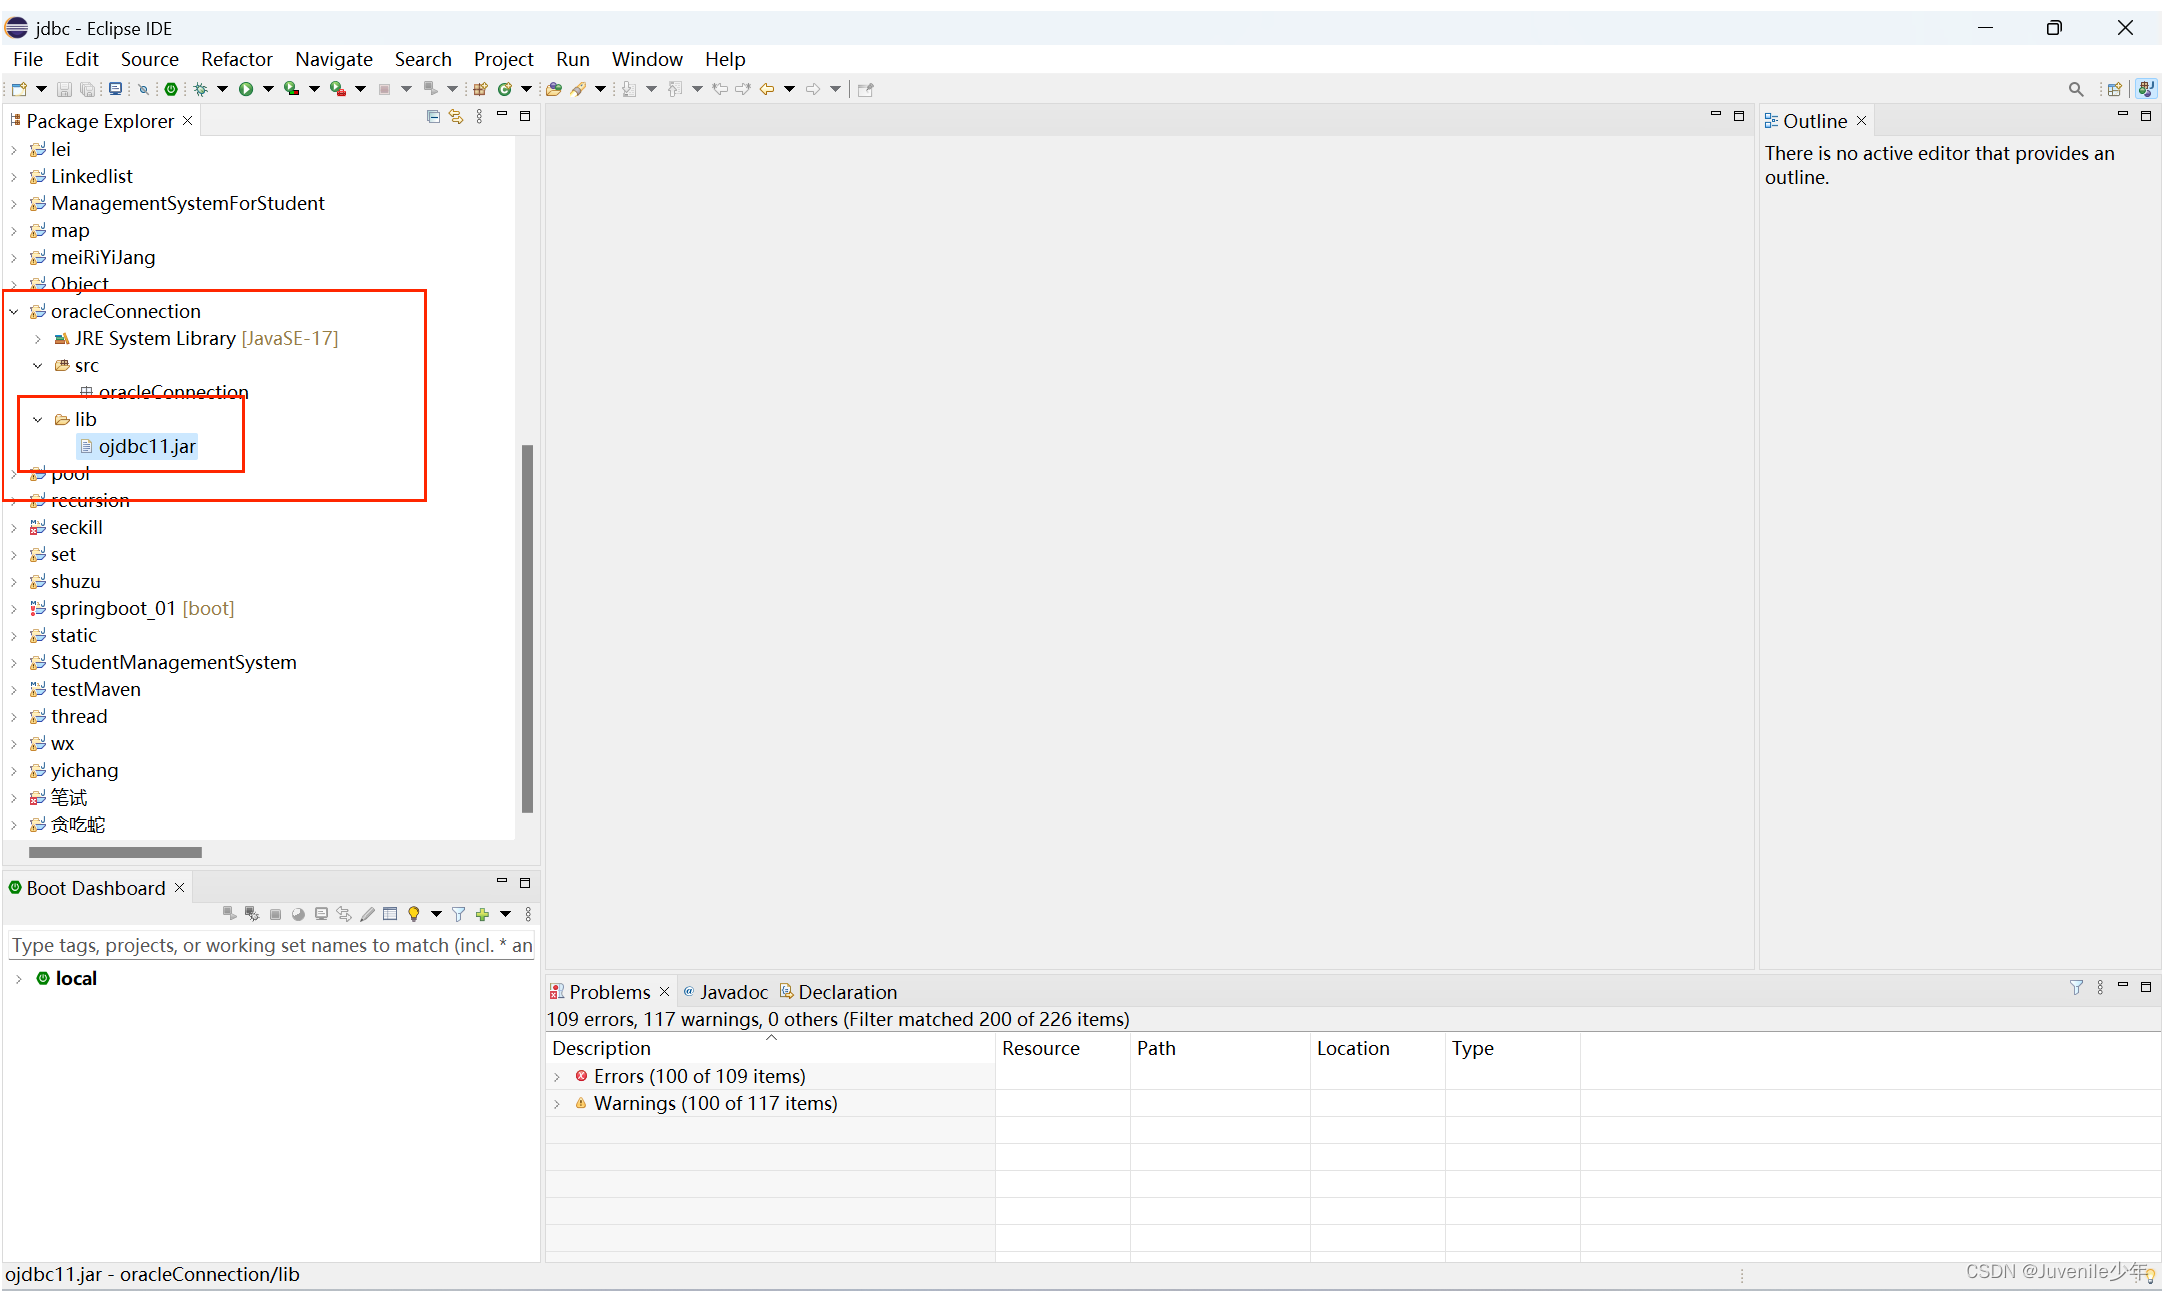Click the yellow Back navigation arrow

[767, 89]
